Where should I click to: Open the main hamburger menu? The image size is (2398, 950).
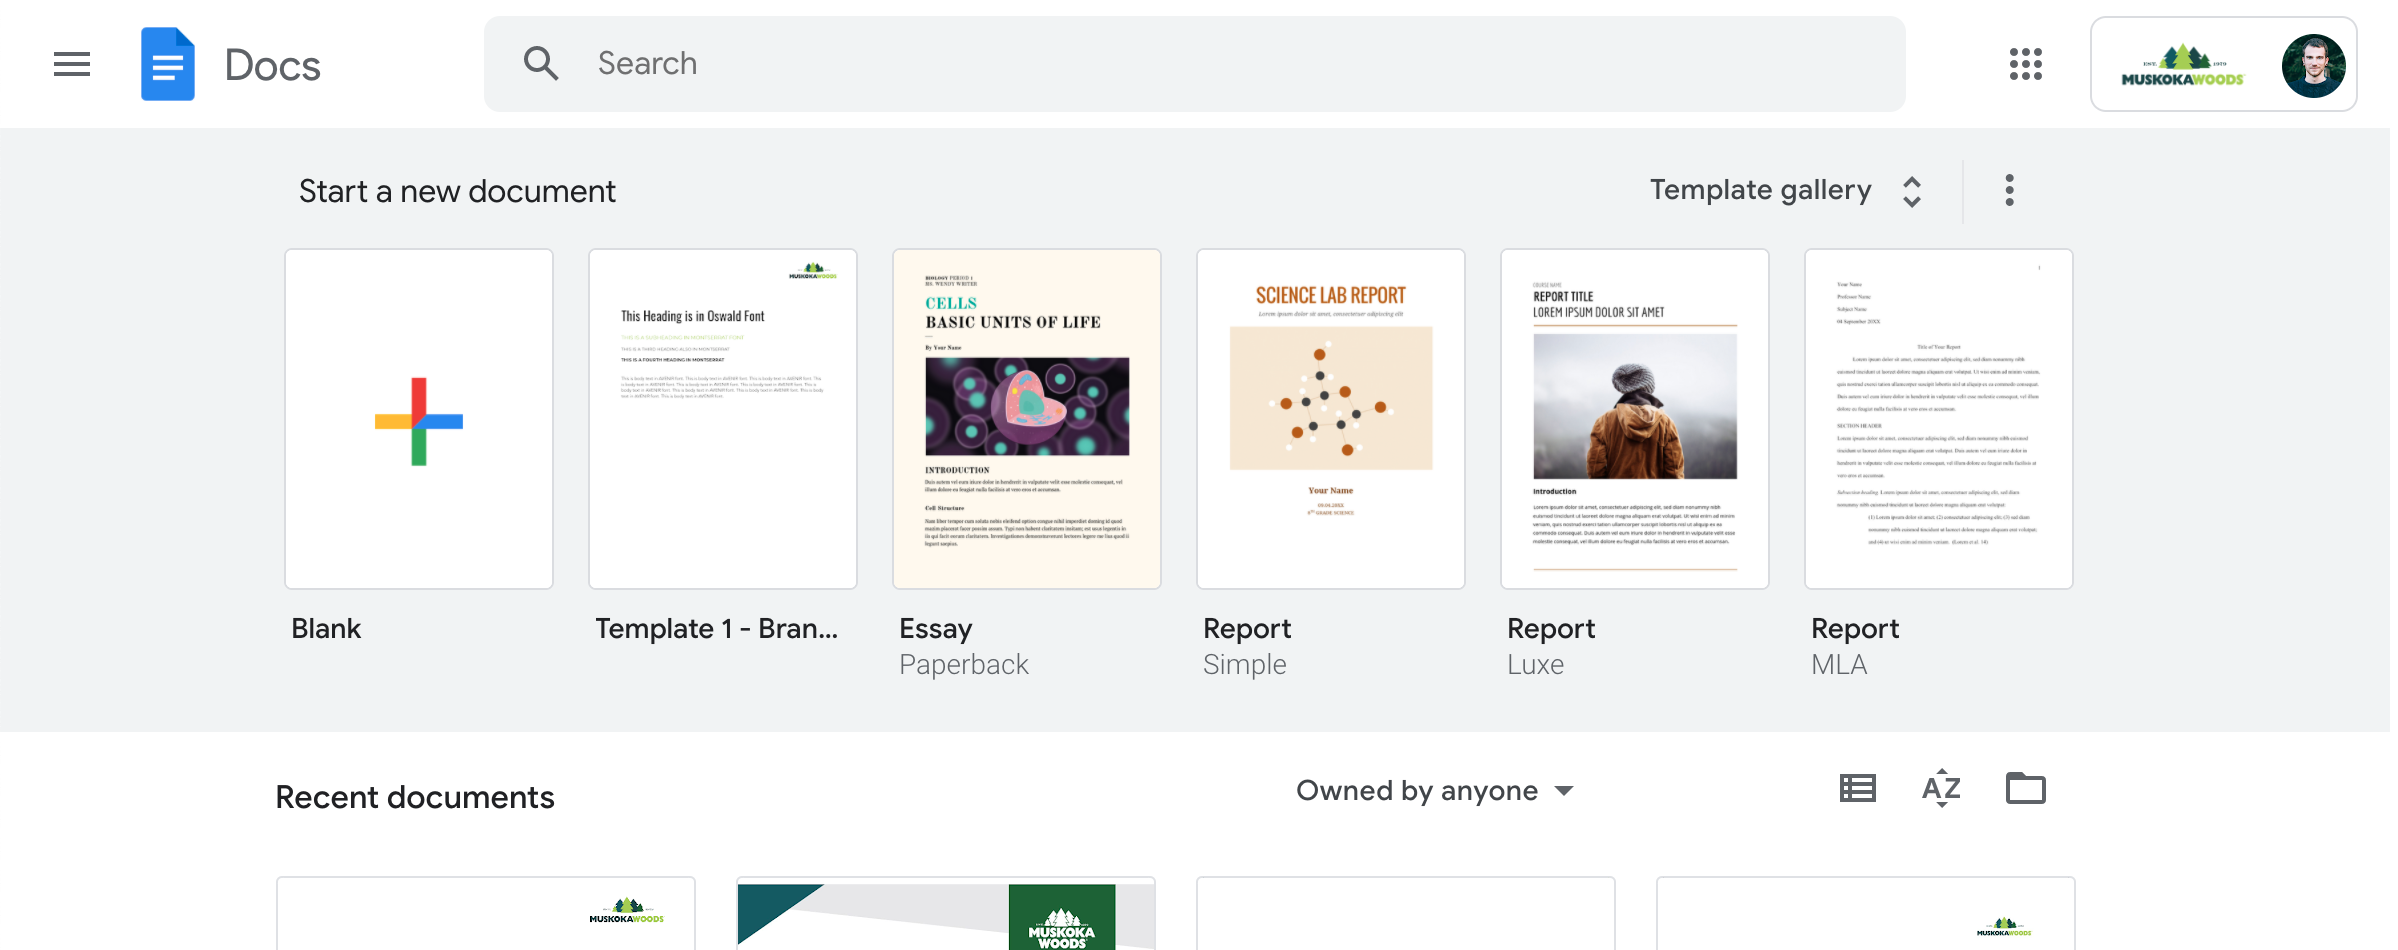(x=72, y=64)
